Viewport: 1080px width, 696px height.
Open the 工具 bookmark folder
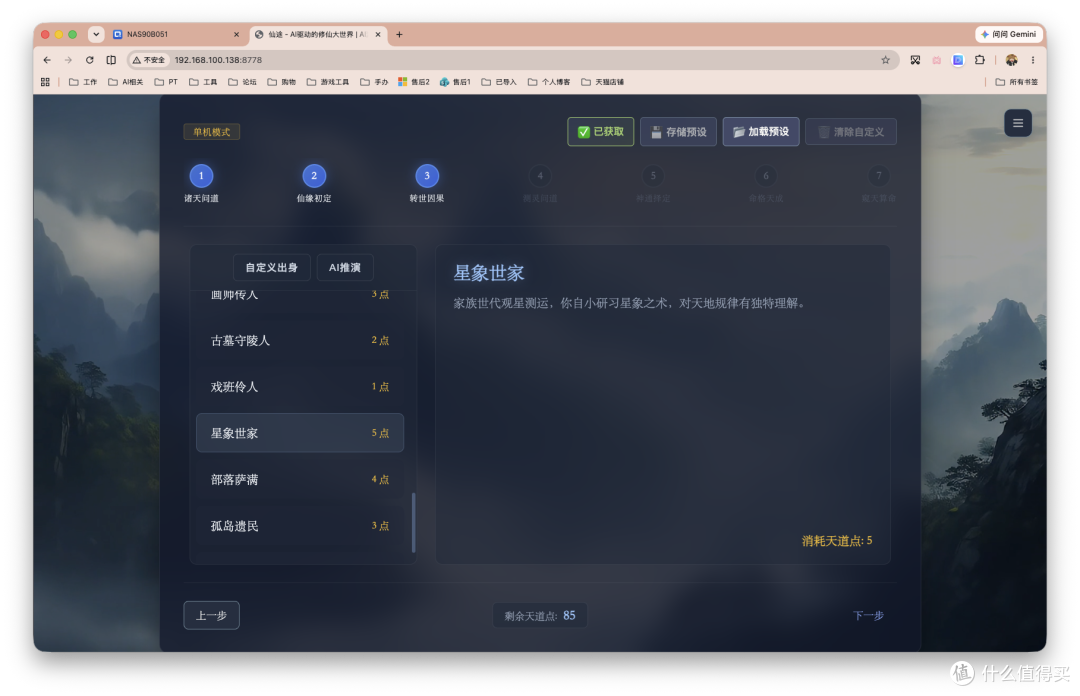(x=203, y=82)
